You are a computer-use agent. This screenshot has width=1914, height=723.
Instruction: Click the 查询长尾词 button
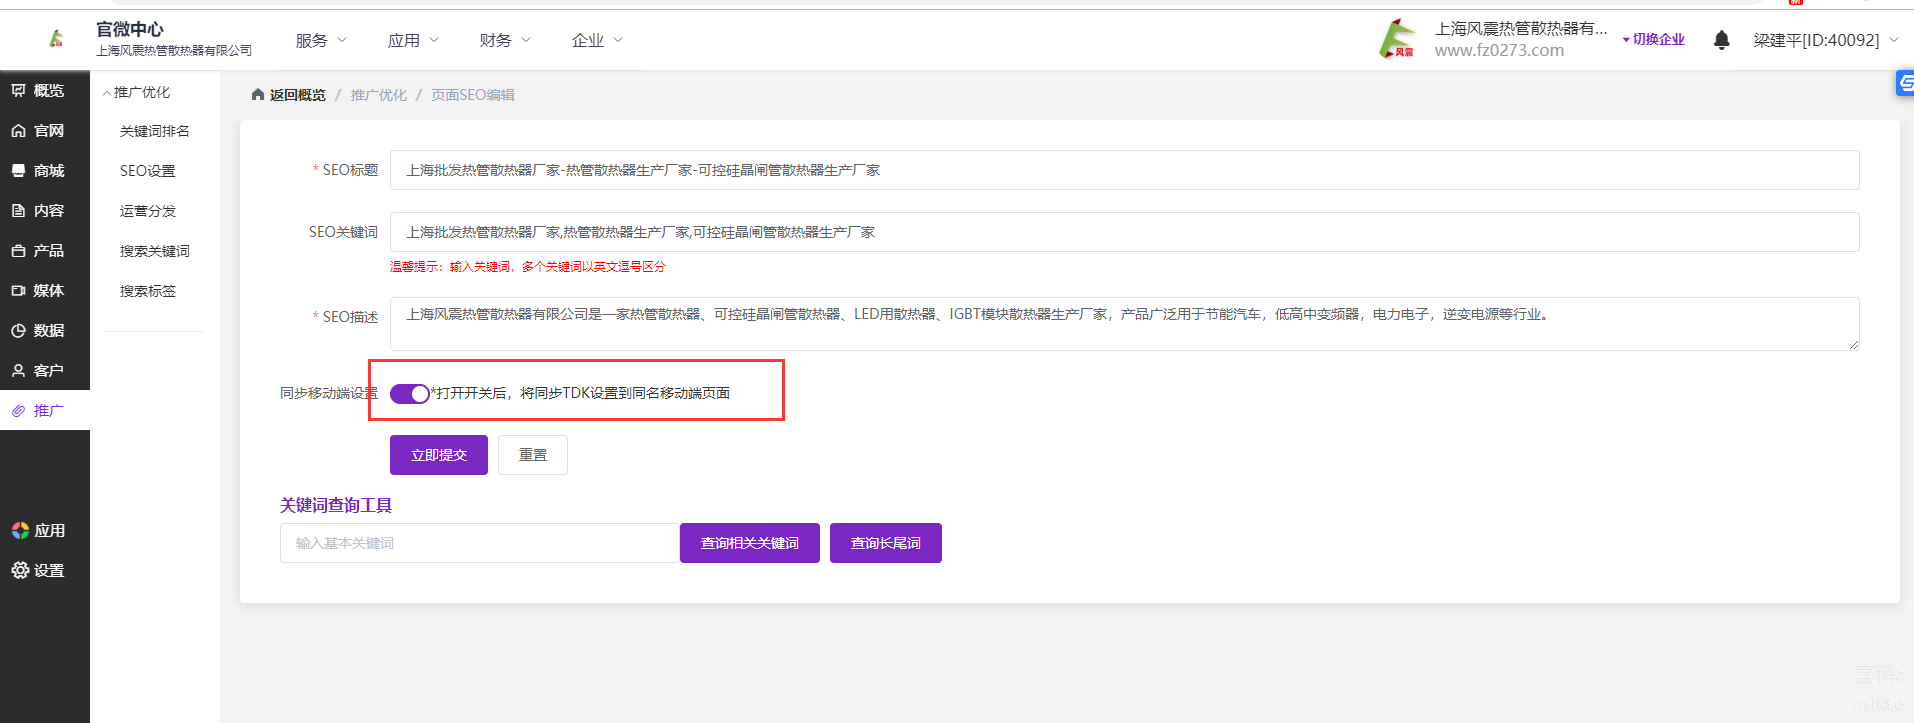[885, 543]
